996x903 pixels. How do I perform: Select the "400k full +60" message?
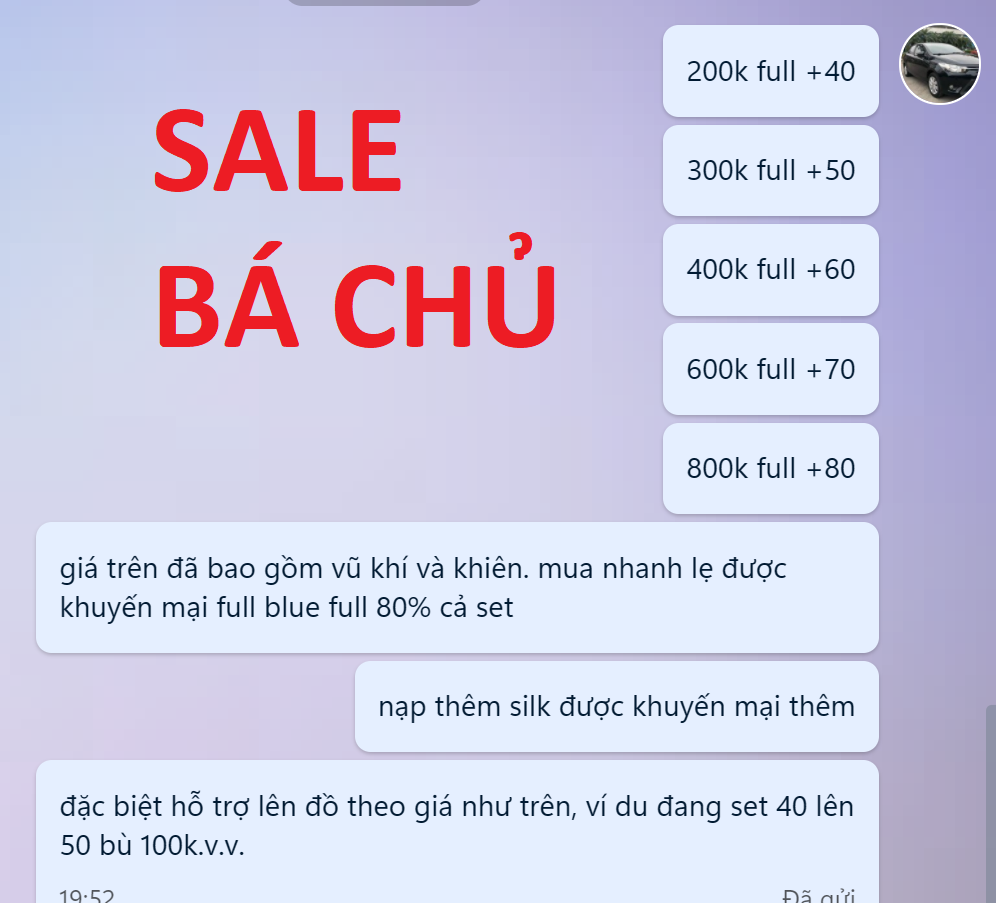tap(771, 269)
